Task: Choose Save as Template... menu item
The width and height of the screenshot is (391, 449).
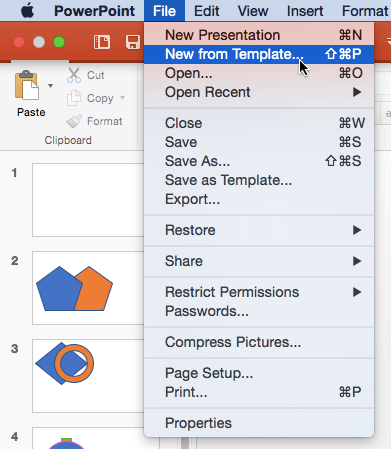Action: [x=259, y=180]
